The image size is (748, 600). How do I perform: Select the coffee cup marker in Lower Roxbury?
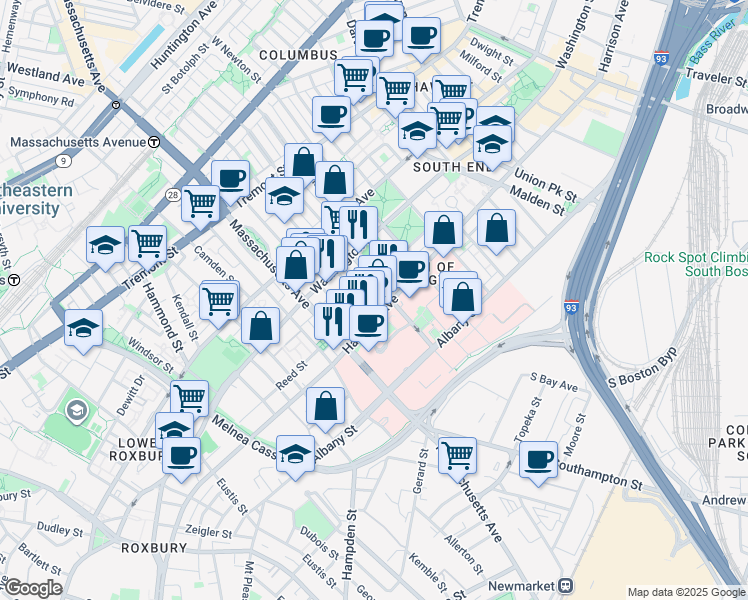(181, 456)
